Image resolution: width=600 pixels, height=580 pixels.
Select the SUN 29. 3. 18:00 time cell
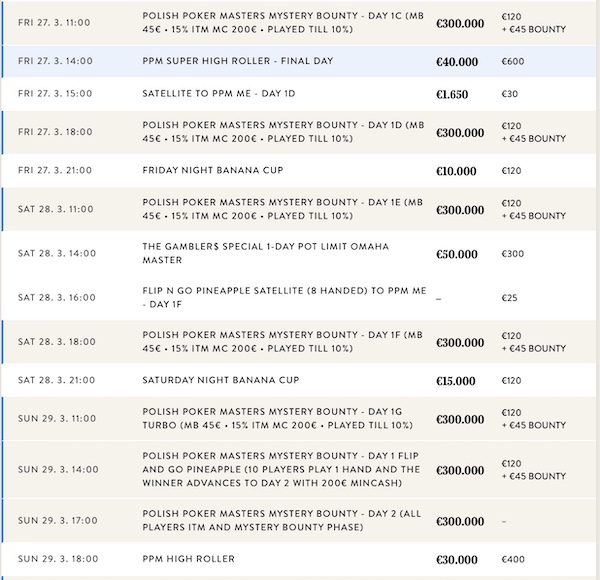click(56, 557)
